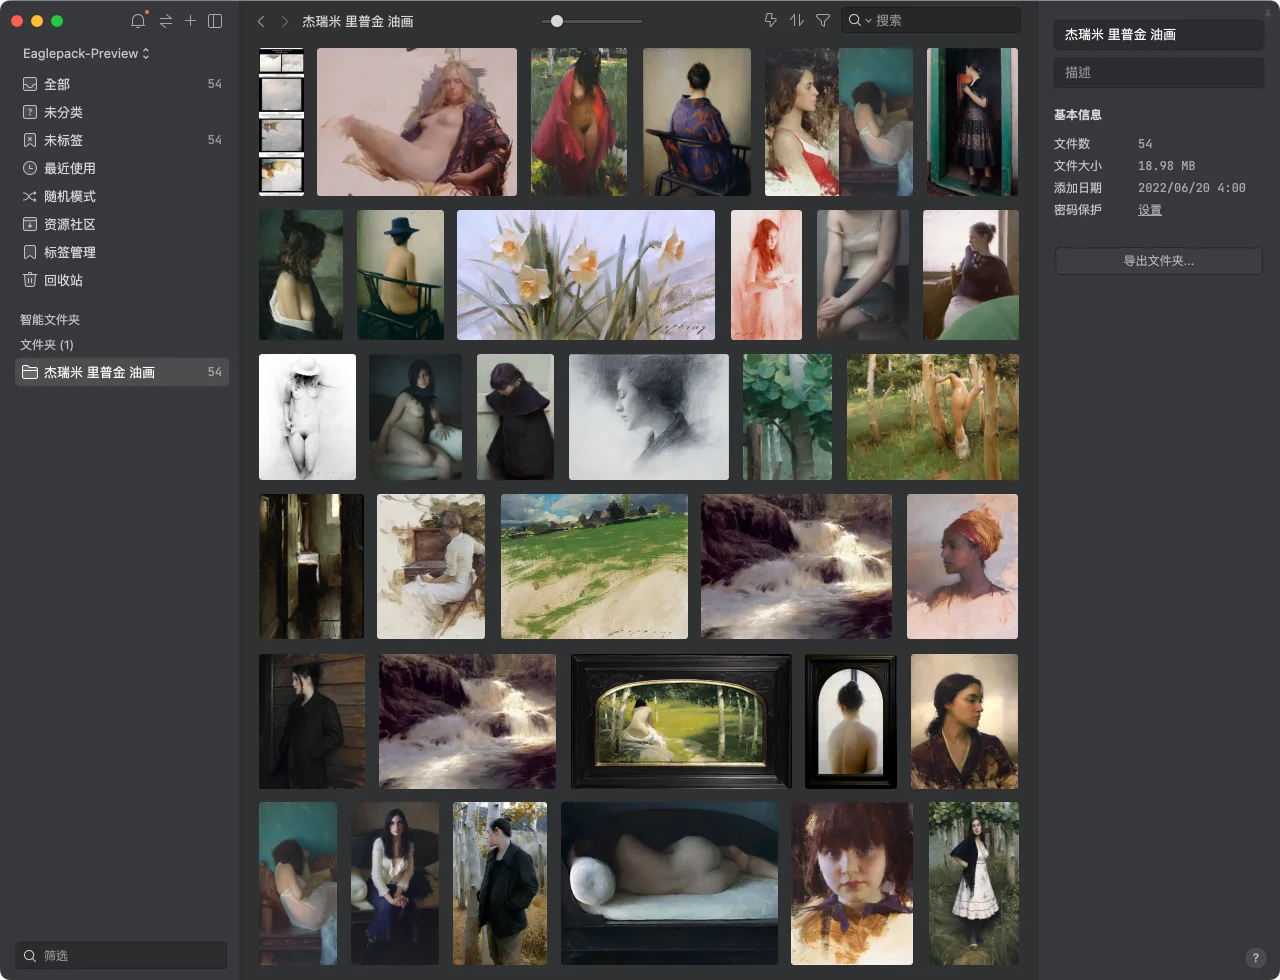This screenshot has height=980, width=1280.
Task: Adjust the thumbnail size slider
Action: click(592, 21)
